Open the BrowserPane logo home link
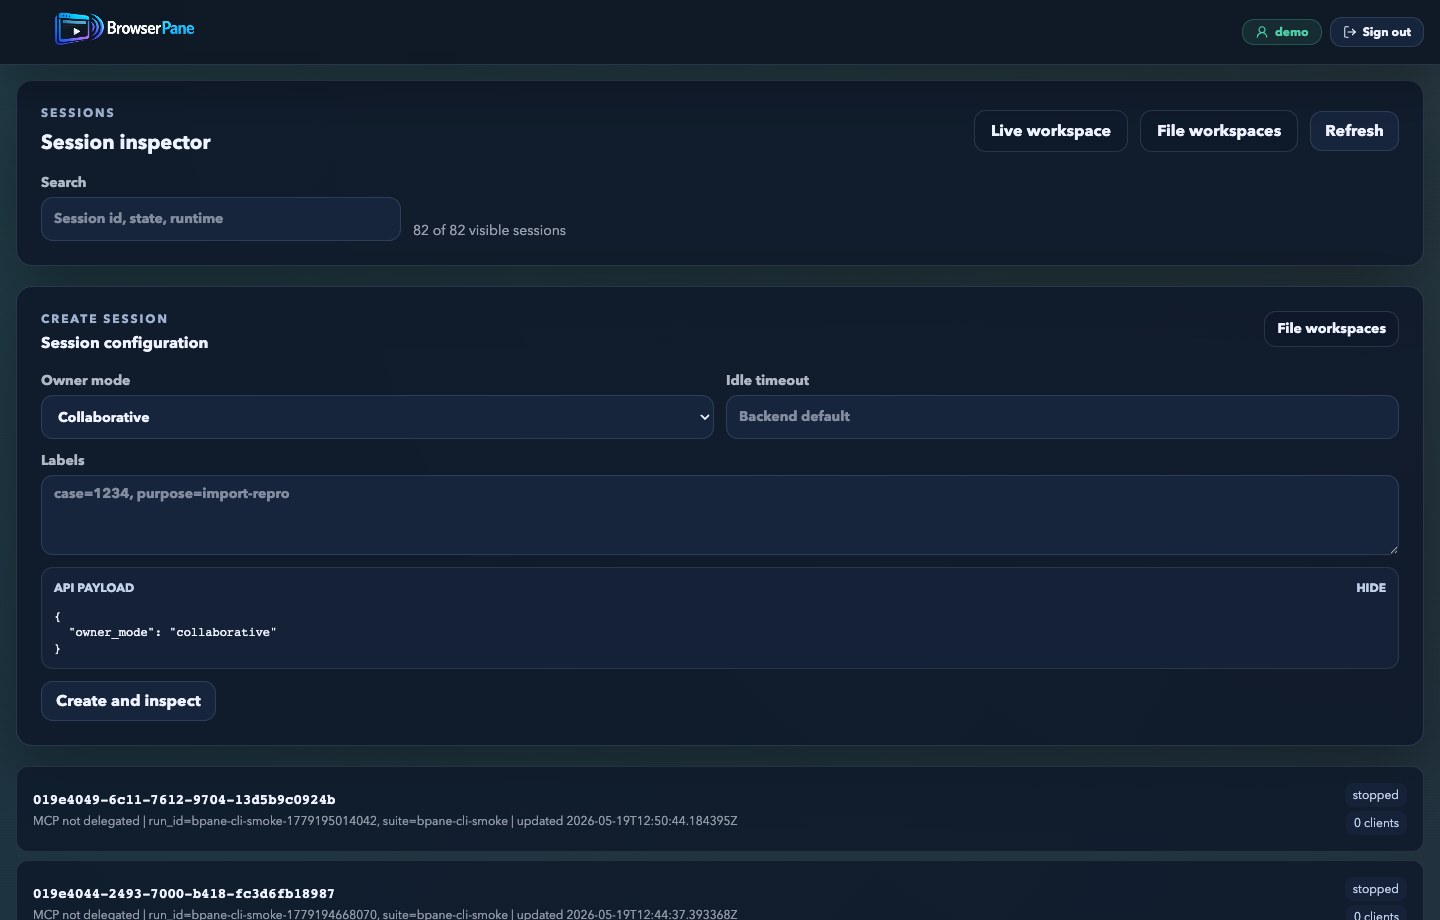Image resolution: width=1440 pixels, height=920 pixels. [125, 28]
